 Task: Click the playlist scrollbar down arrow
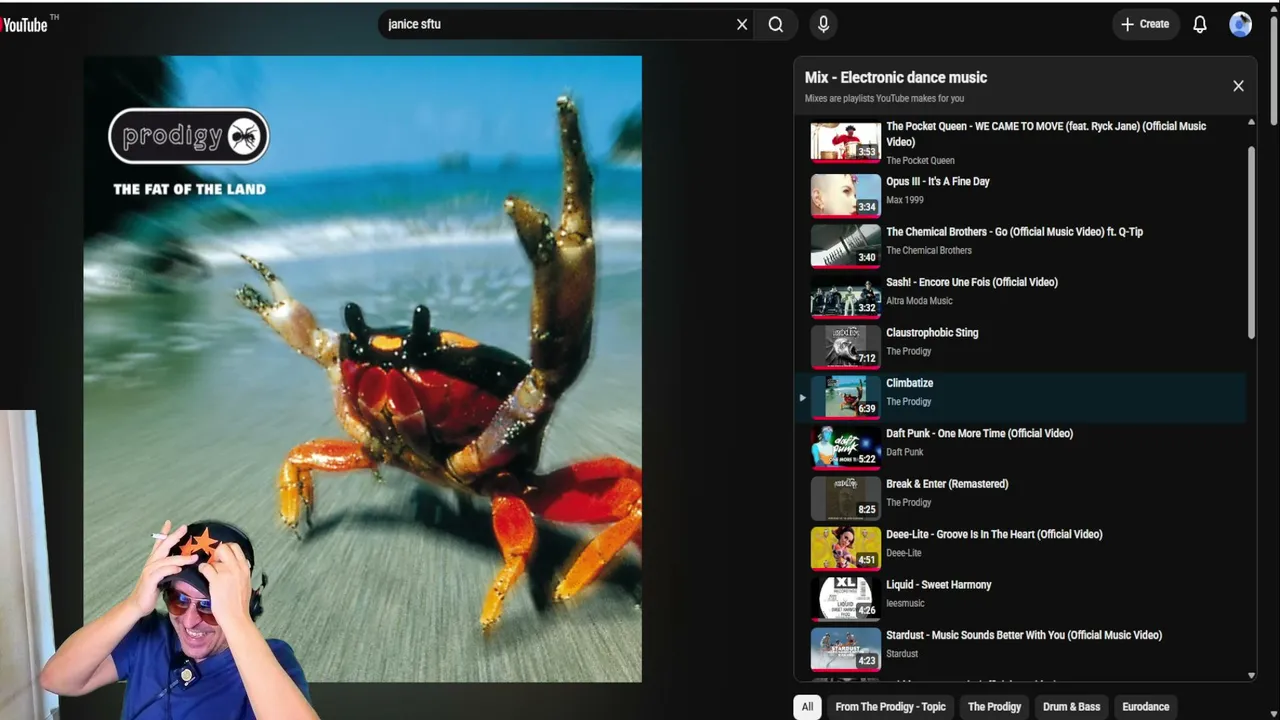(x=1251, y=676)
